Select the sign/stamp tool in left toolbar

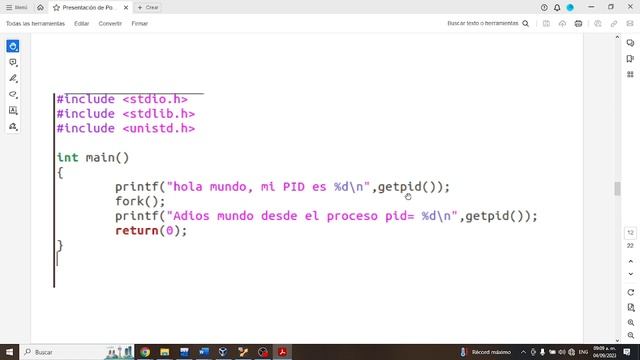[x=13, y=127]
